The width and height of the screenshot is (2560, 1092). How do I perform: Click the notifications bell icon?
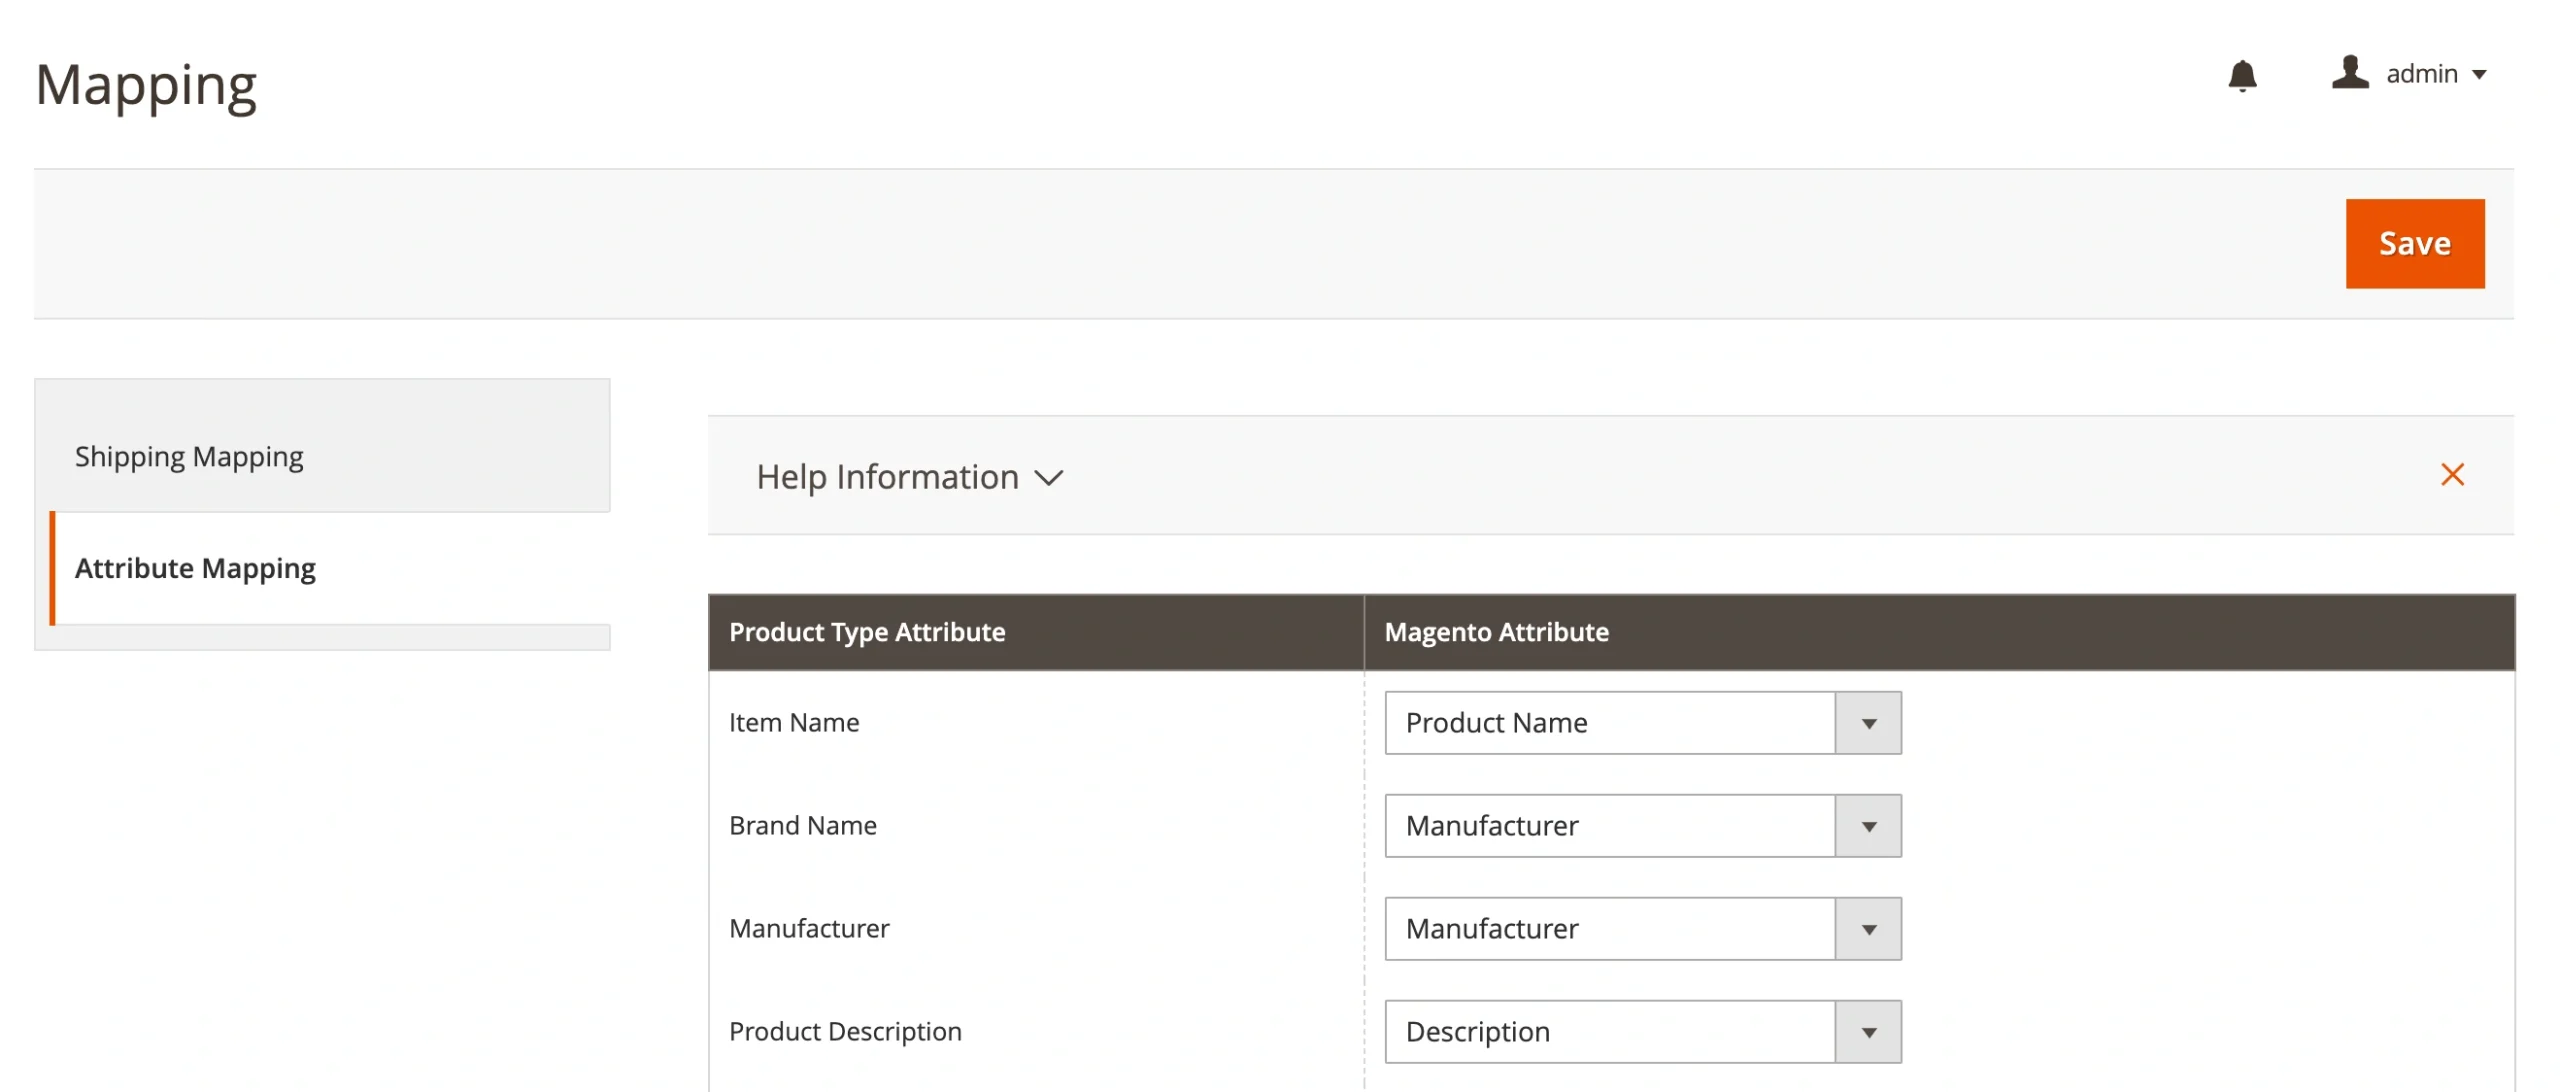click(x=2241, y=75)
